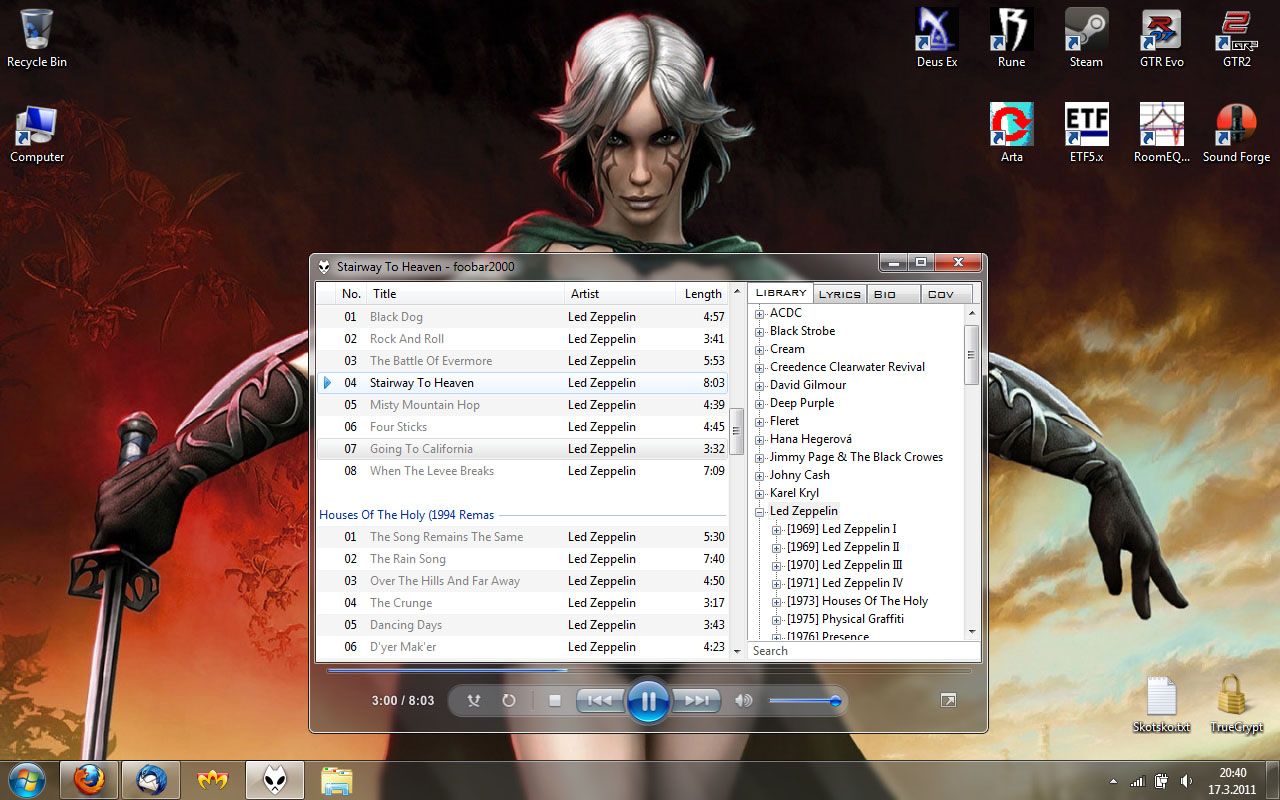Screen dimensions: 1280x800
Task: Launch the Steam desktop shortcut
Action: click(1086, 39)
